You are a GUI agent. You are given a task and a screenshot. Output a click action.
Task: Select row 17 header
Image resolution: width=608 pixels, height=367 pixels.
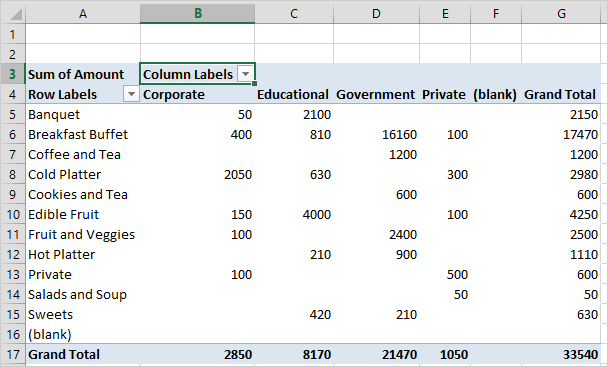(13, 354)
